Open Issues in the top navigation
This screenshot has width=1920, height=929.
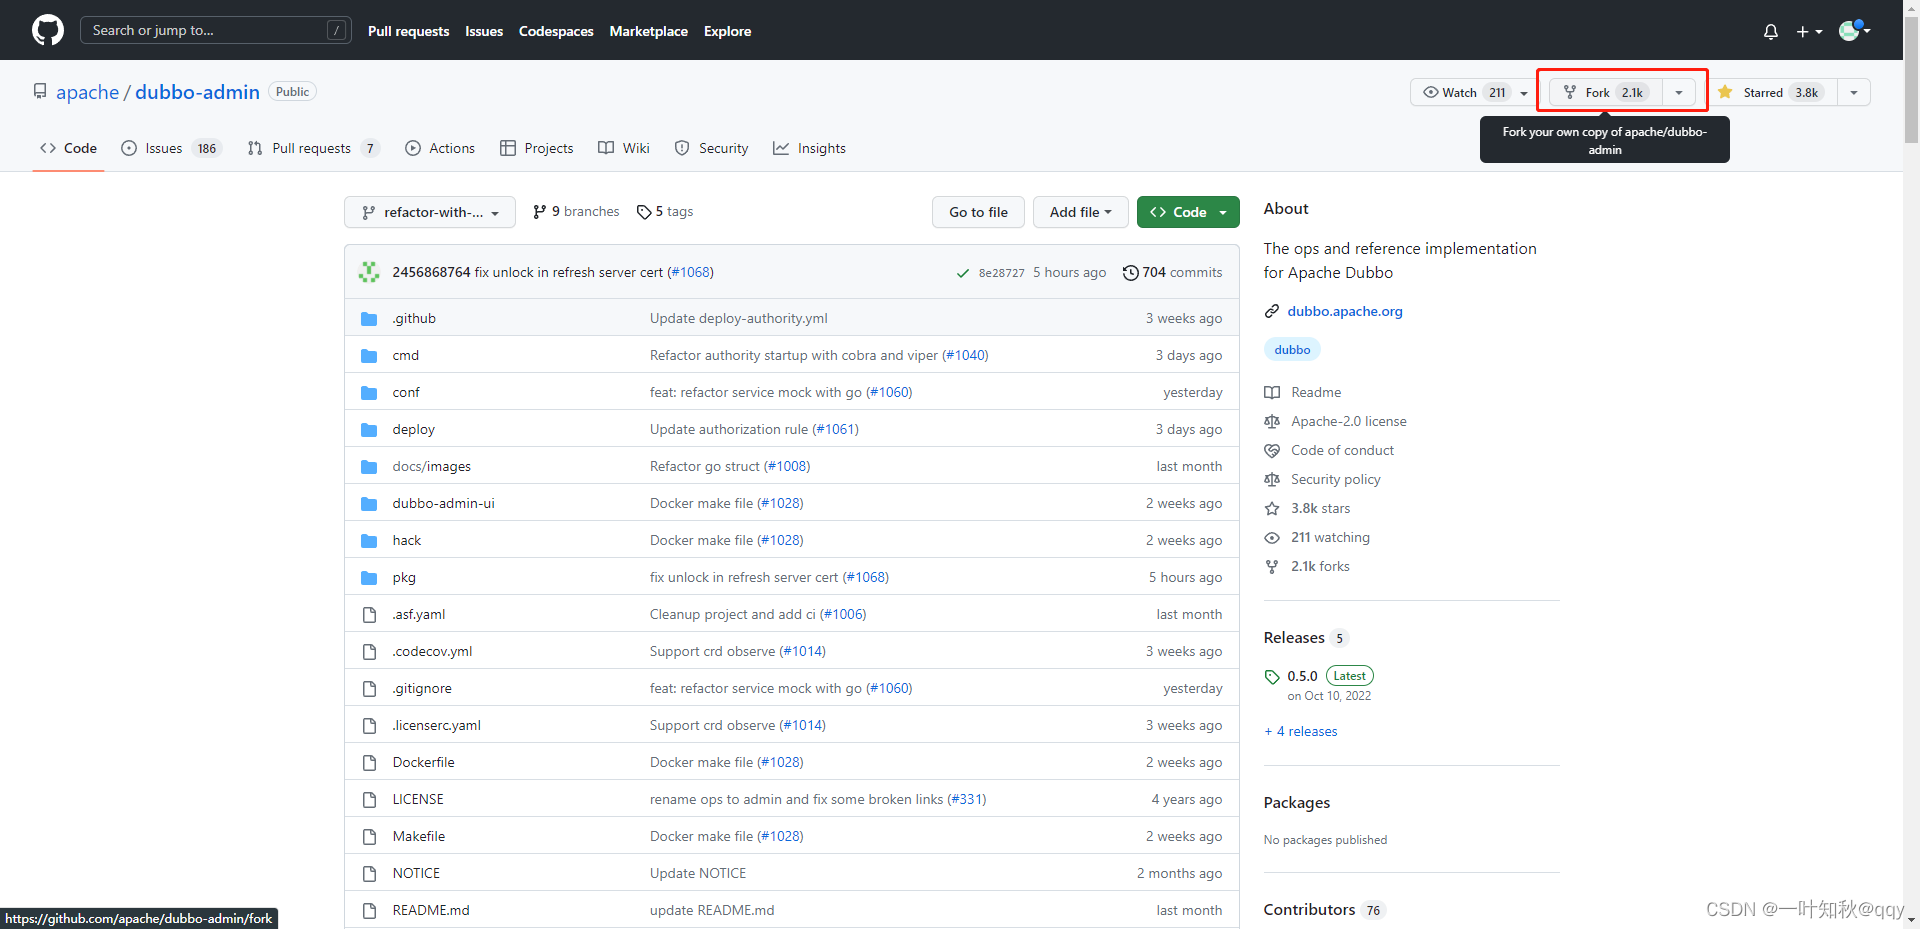point(484,31)
